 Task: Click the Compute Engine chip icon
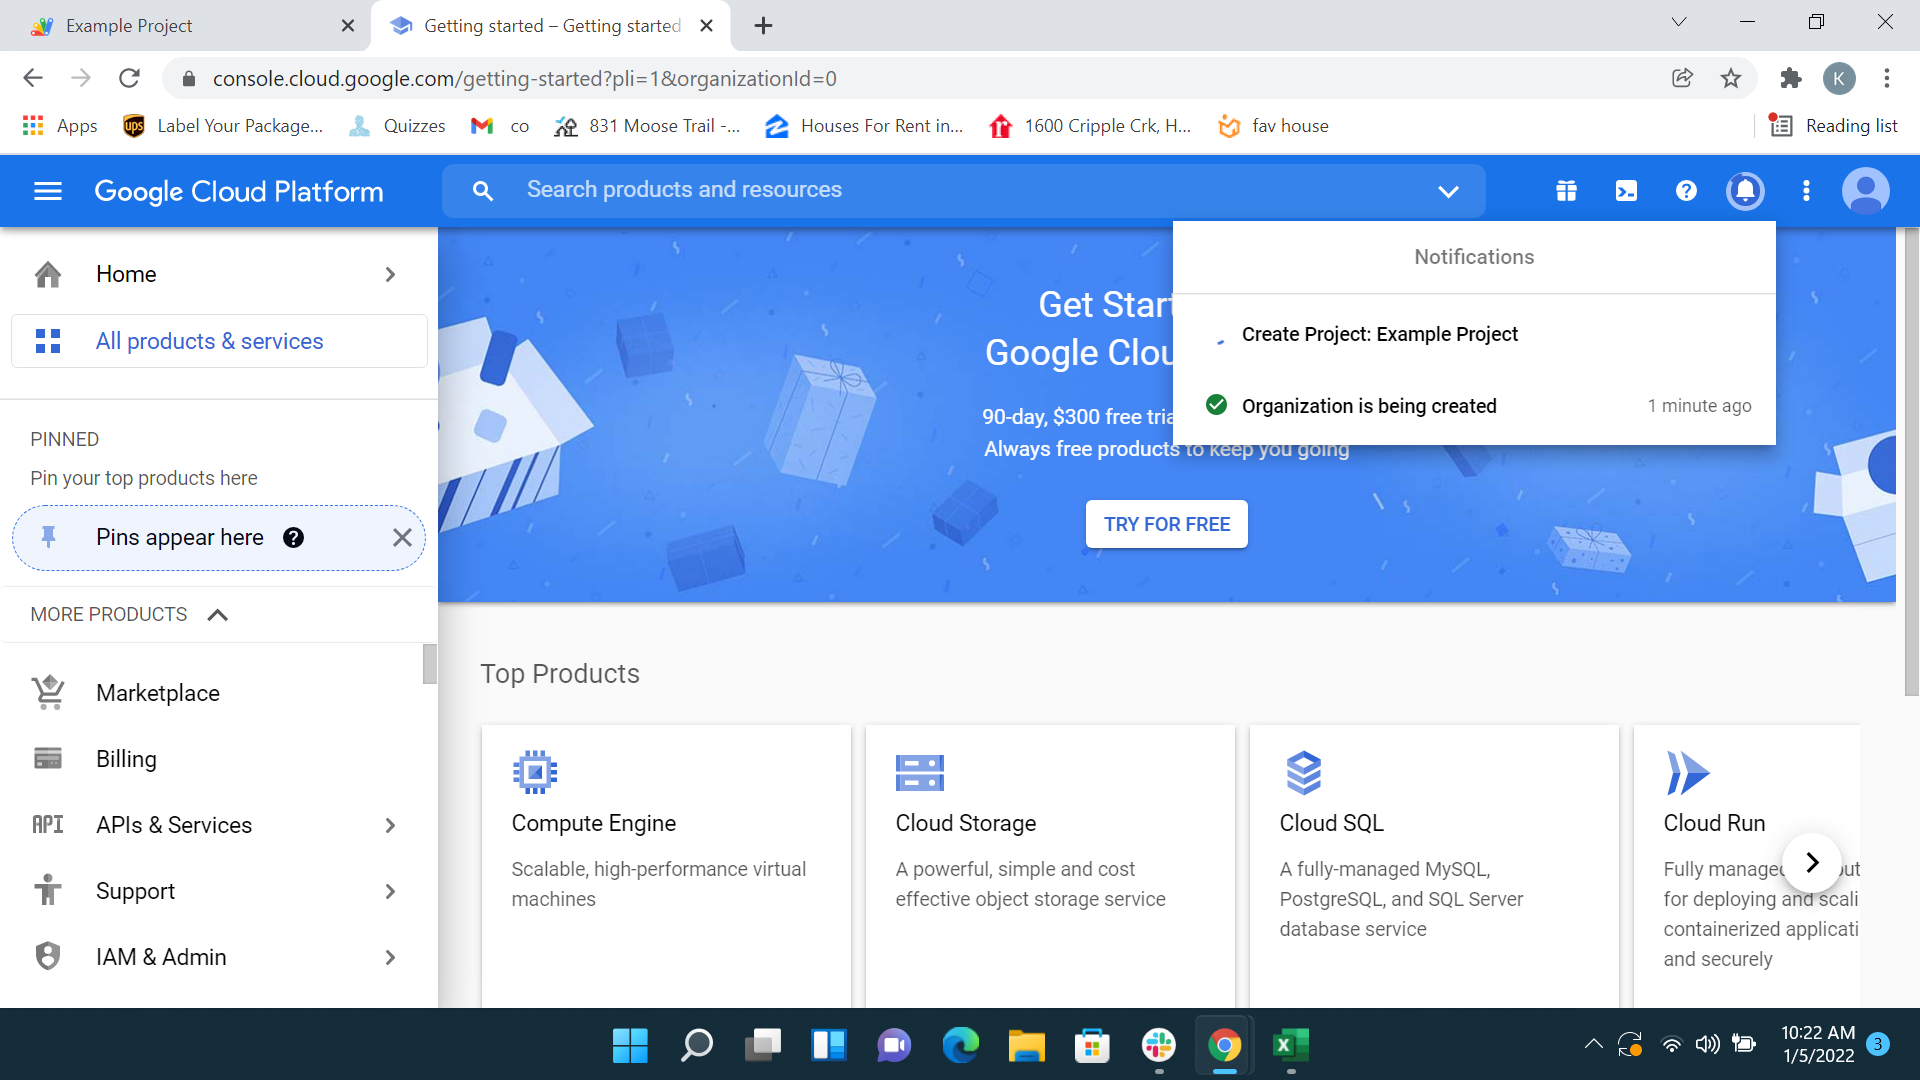pos(535,773)
